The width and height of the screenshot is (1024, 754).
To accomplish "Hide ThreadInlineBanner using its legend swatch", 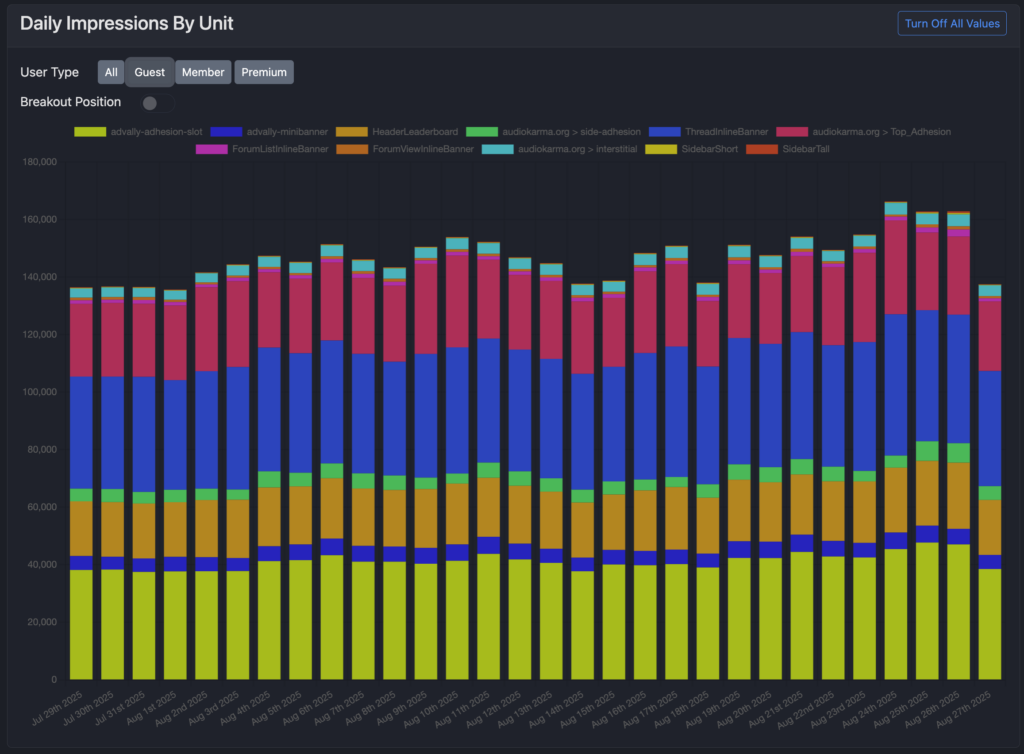I will pyautogui.click(x=665, y=132).
